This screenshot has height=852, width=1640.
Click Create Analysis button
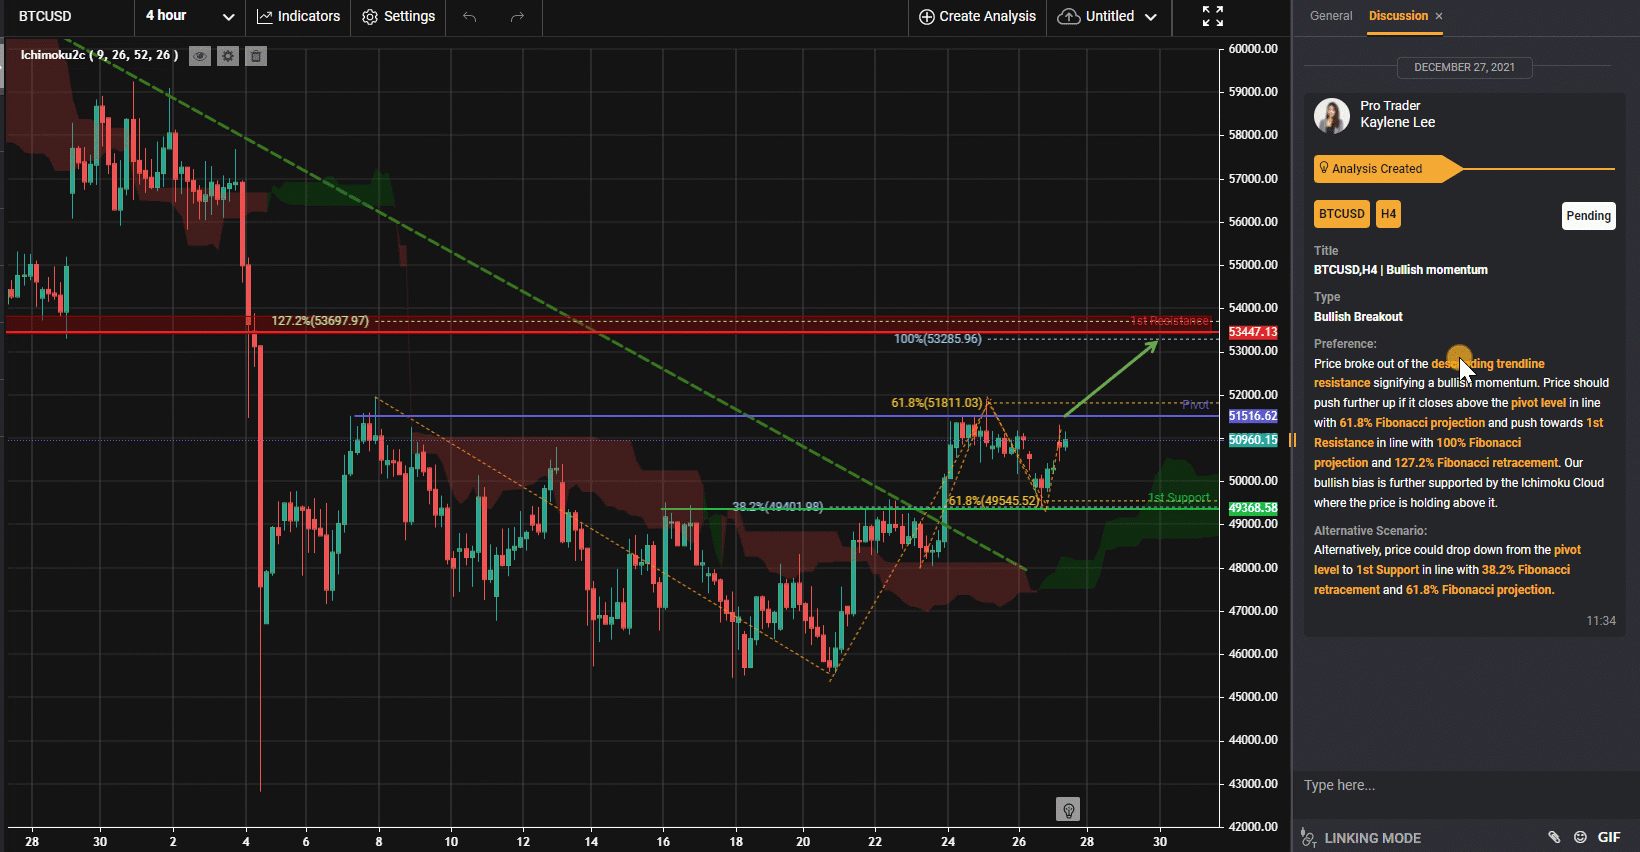[977, 16]
